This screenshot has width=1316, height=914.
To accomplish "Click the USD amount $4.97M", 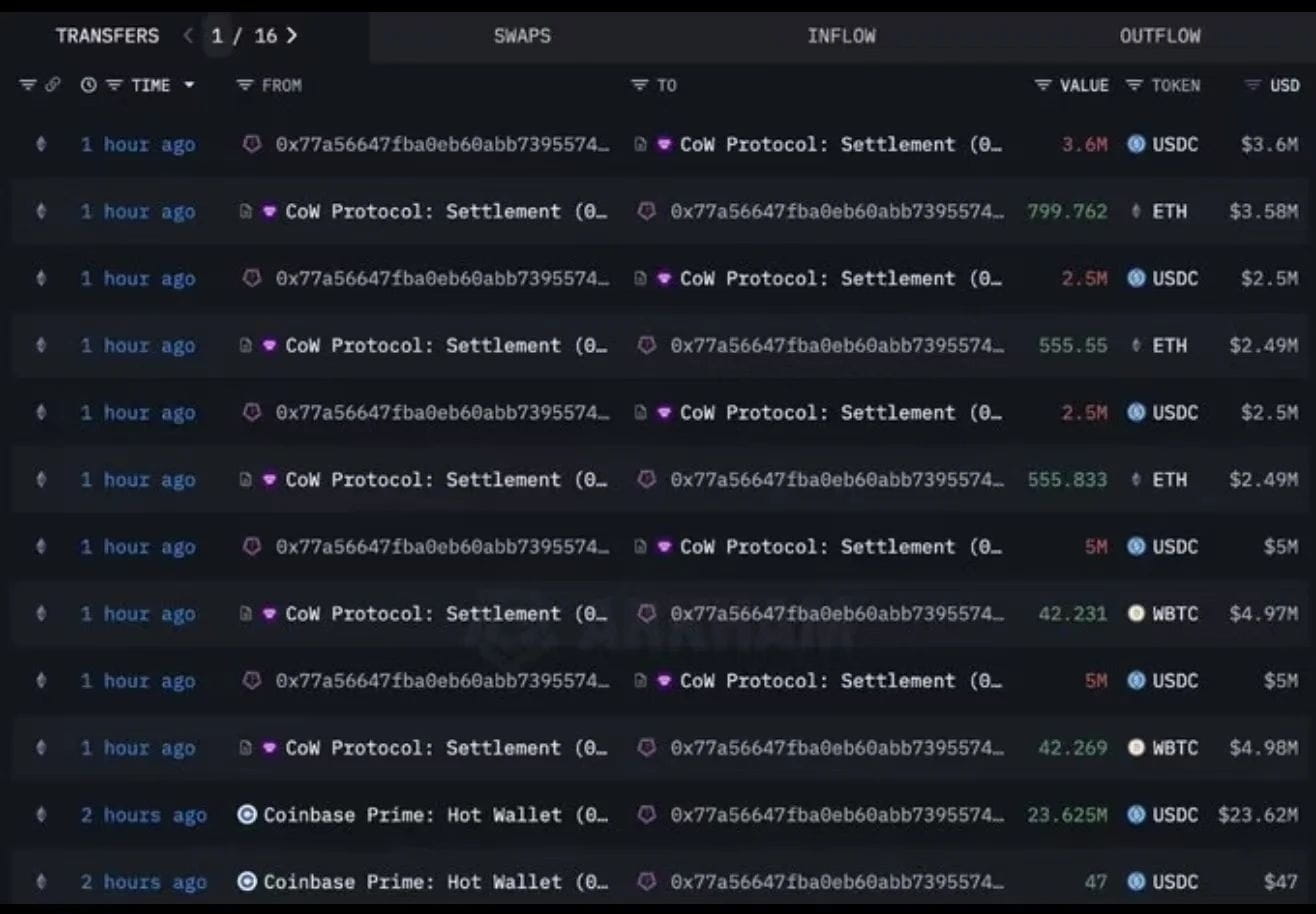I will tap(1264, 613).
